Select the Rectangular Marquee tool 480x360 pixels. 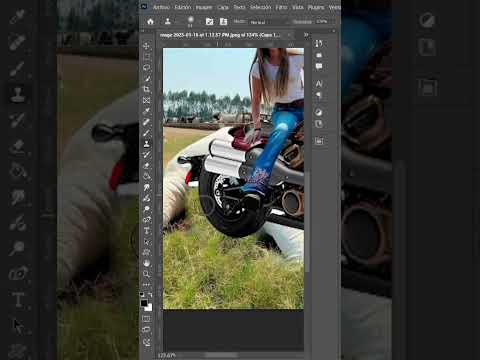coord(146,57)
